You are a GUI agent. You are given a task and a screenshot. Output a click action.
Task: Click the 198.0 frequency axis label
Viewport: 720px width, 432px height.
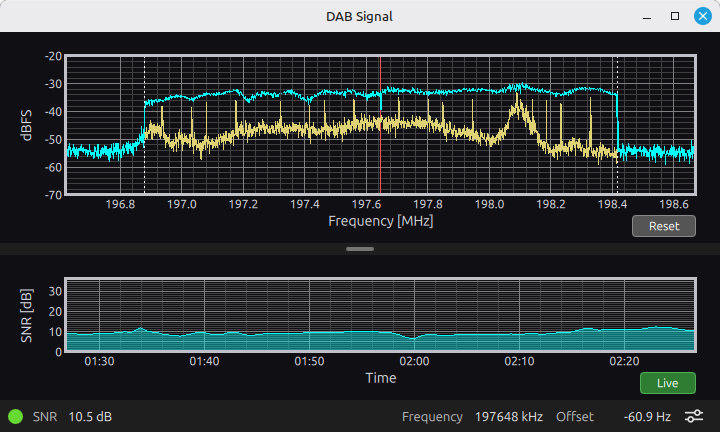tap(489, 204)
